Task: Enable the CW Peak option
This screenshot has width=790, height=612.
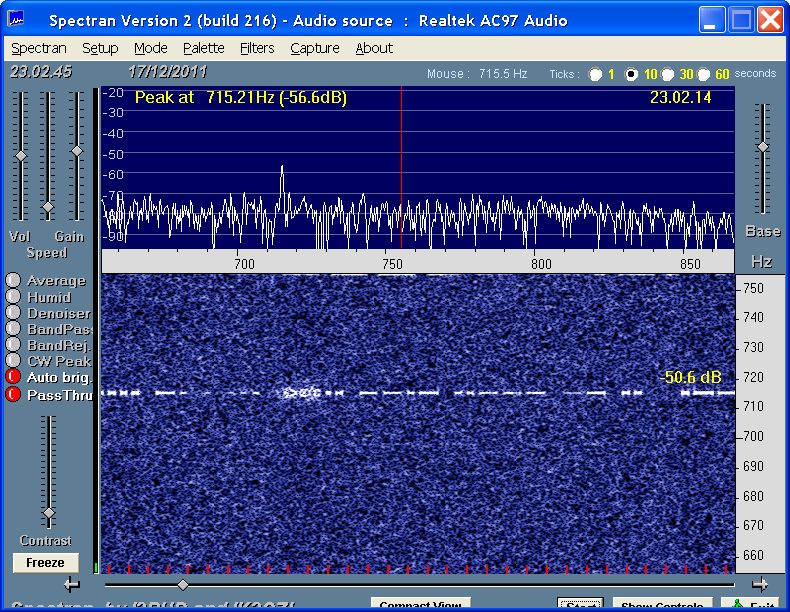Action: [x=13, y=361]
